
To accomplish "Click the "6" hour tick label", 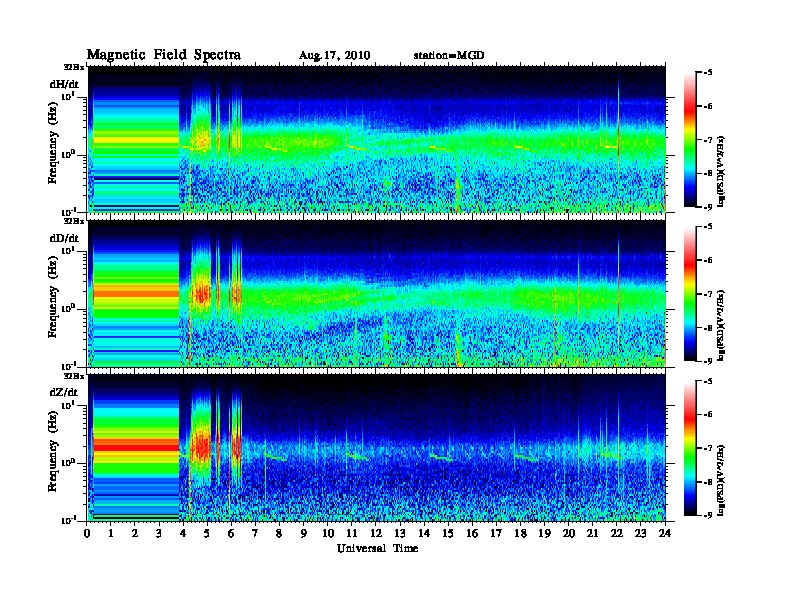I will click(231, 534).
